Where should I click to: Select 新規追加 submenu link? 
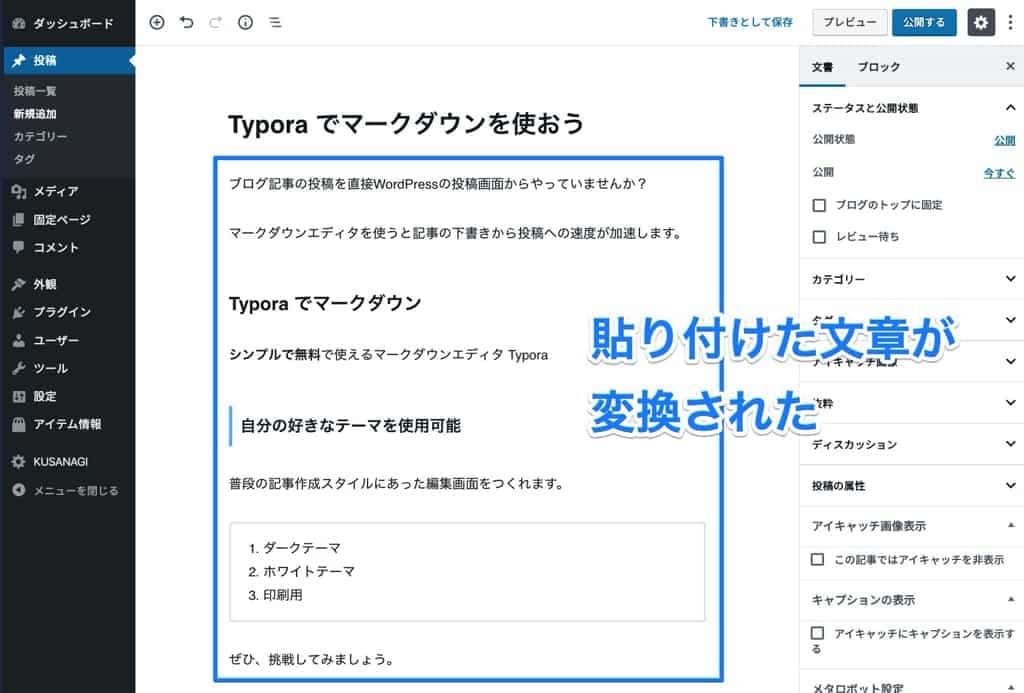coord(35,114)
